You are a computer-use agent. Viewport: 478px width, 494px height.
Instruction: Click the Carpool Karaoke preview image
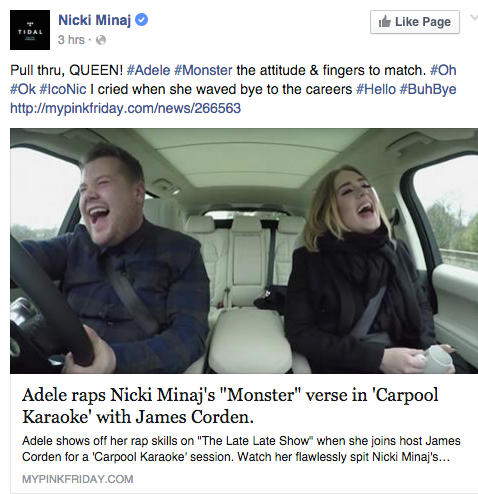click(244, 251)
